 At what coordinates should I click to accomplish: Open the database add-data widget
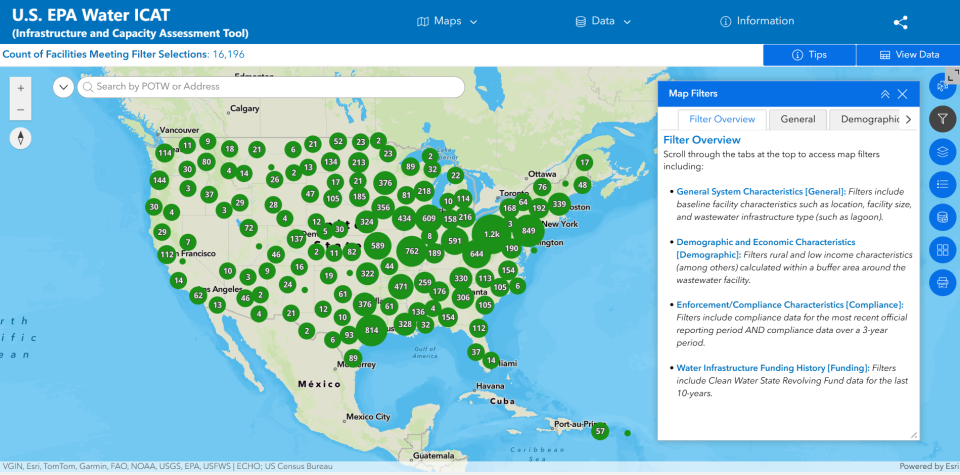tap(943, 217)
